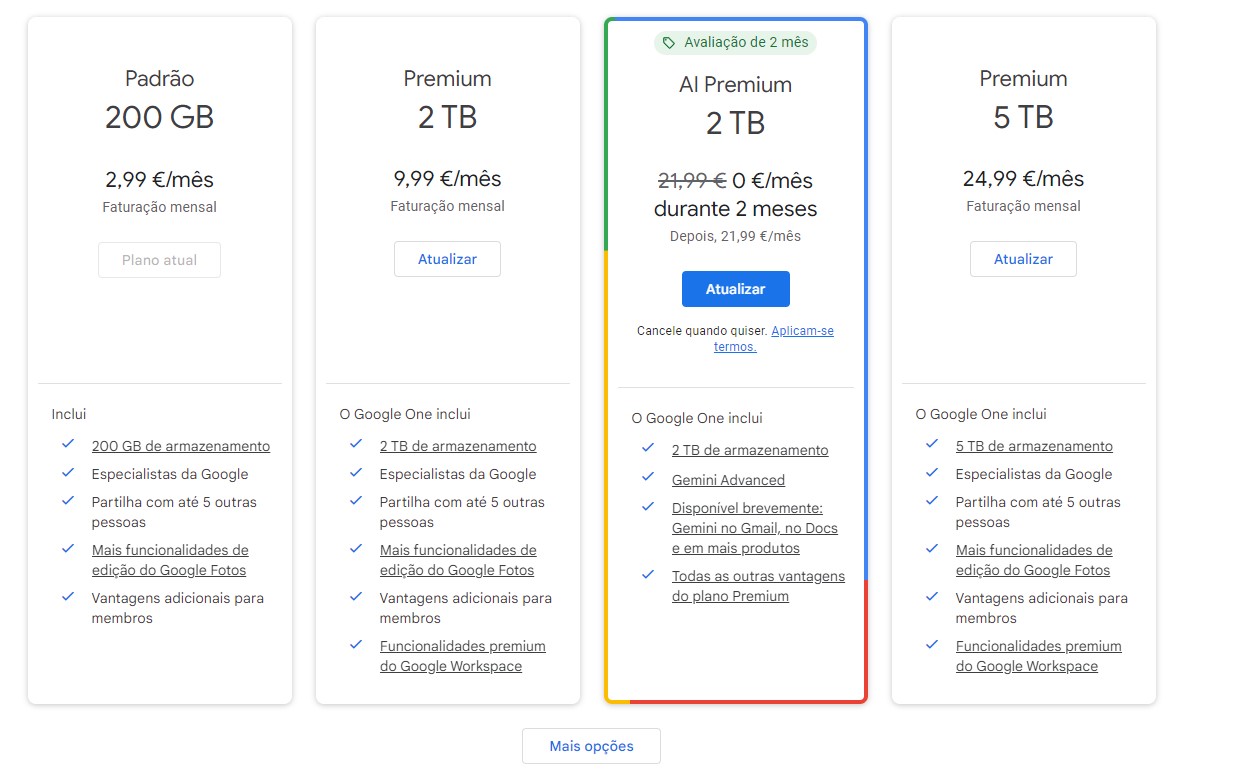The width and height of the screenshot is (1235, 784).
Task: Click the Padrão plan title
Action: 160,78
